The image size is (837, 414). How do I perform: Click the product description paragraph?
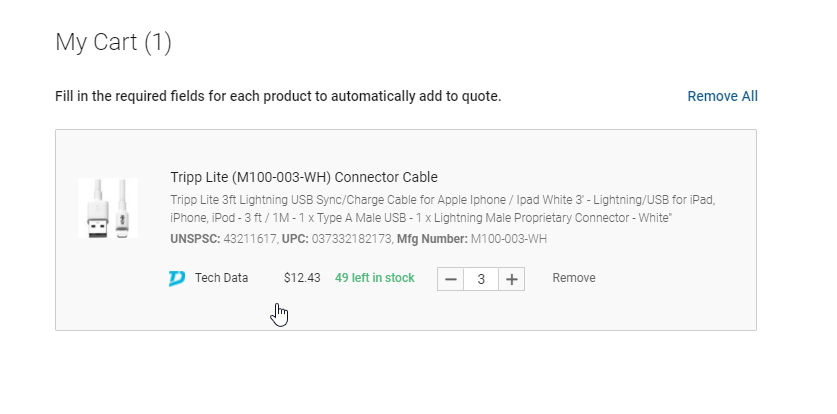coord(442,208)
